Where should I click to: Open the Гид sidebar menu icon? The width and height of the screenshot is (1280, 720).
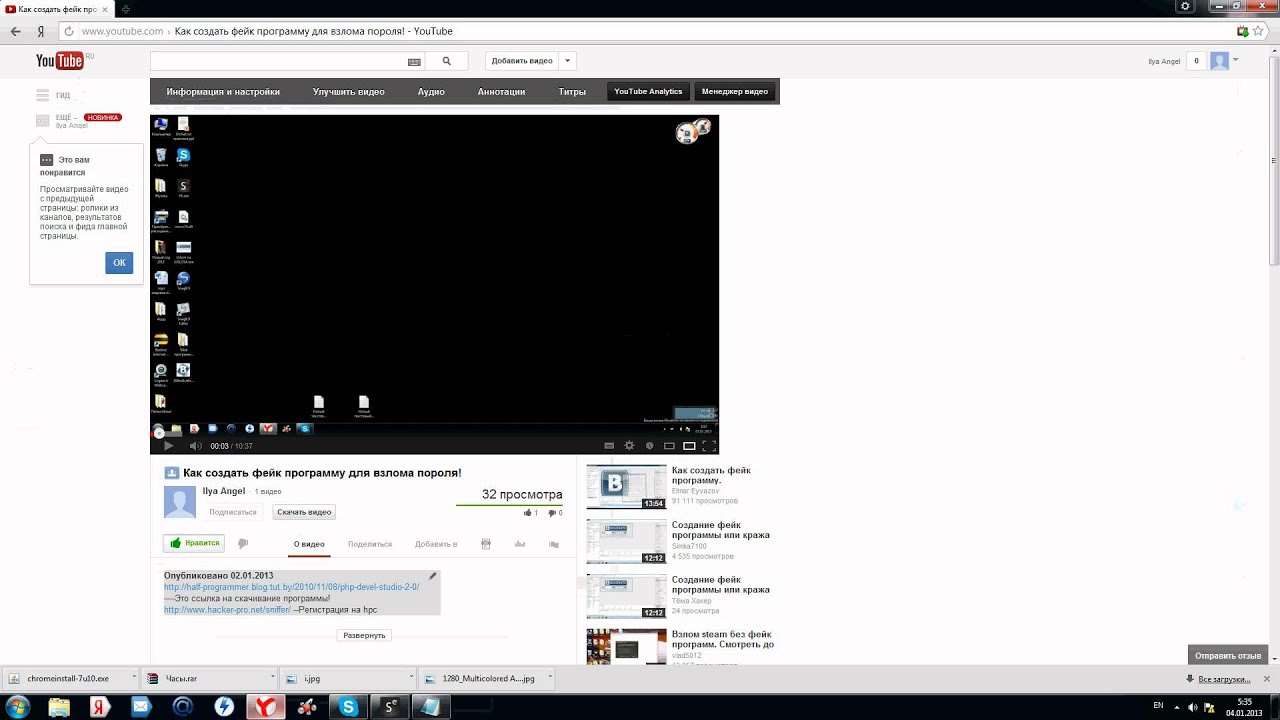(42, 95)
